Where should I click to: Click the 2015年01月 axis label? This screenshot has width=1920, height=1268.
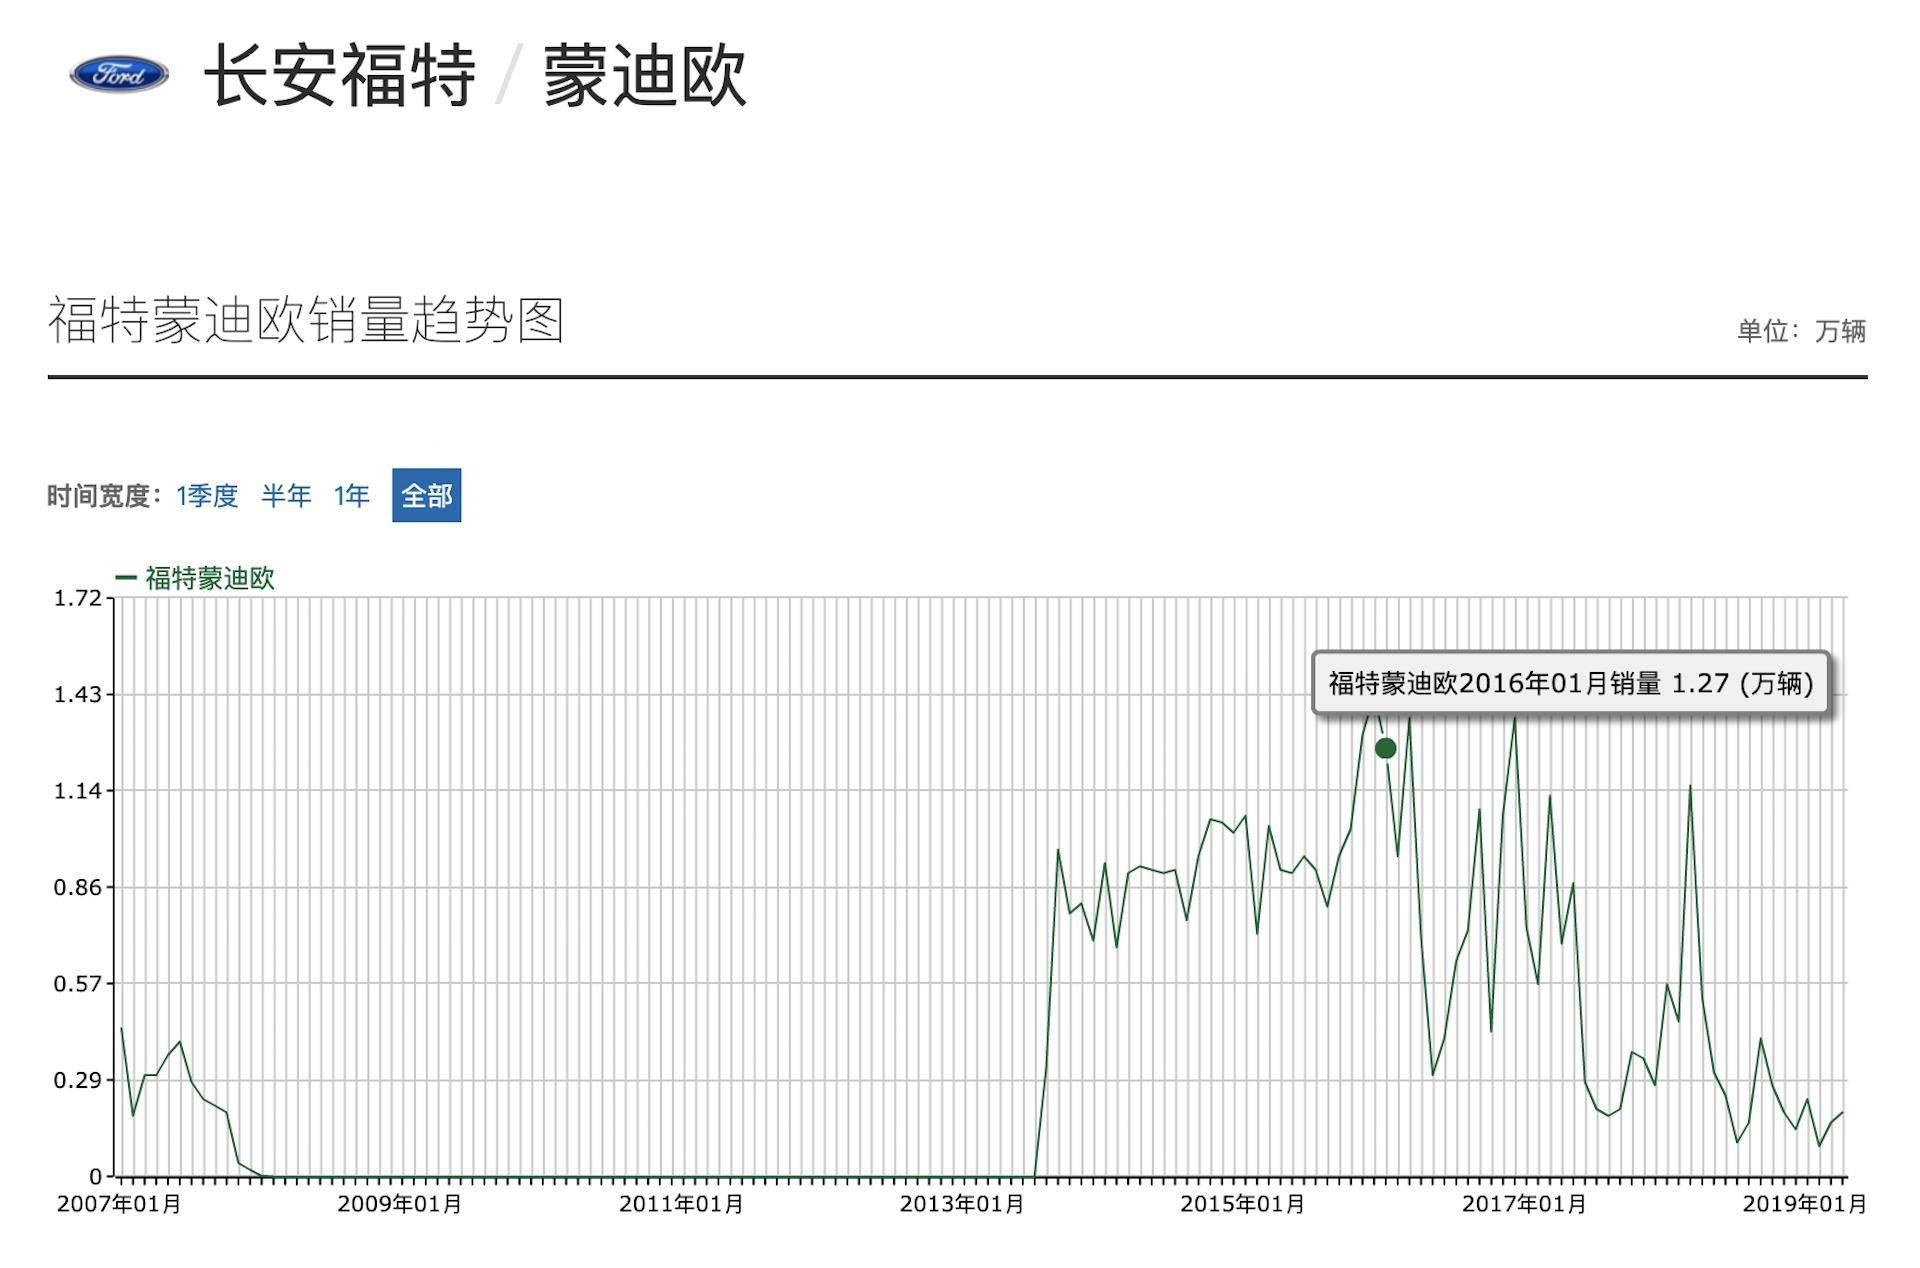[x=1243, y=1204]
